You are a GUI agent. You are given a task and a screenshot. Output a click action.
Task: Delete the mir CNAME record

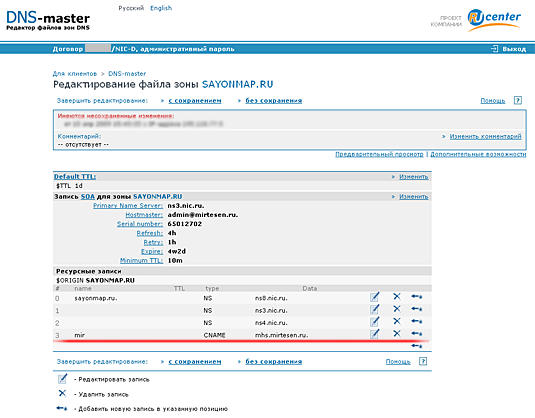[397, 333]
